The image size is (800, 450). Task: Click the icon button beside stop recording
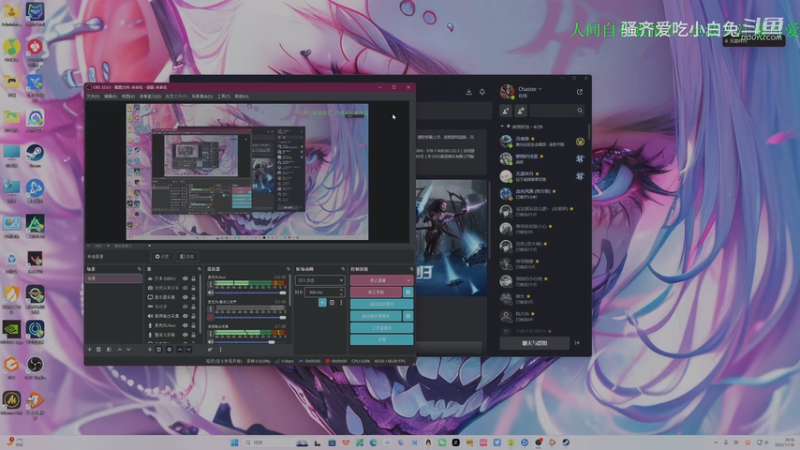pyautogui.click(x=408, y=292)
